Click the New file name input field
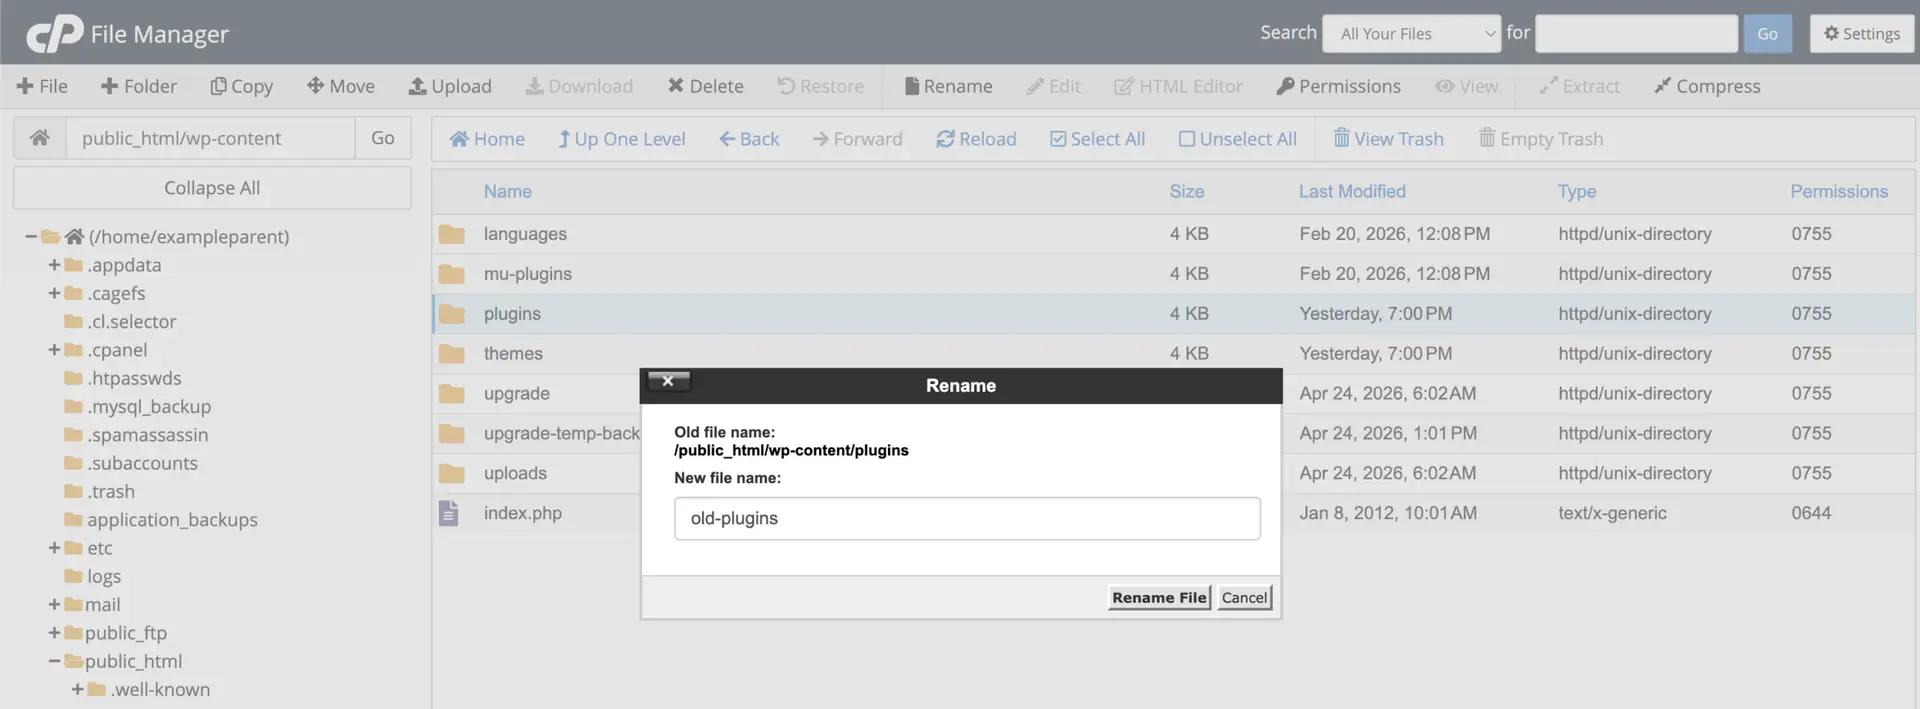1920x709 pixels. pyautogui.click(x=967, y=518)
